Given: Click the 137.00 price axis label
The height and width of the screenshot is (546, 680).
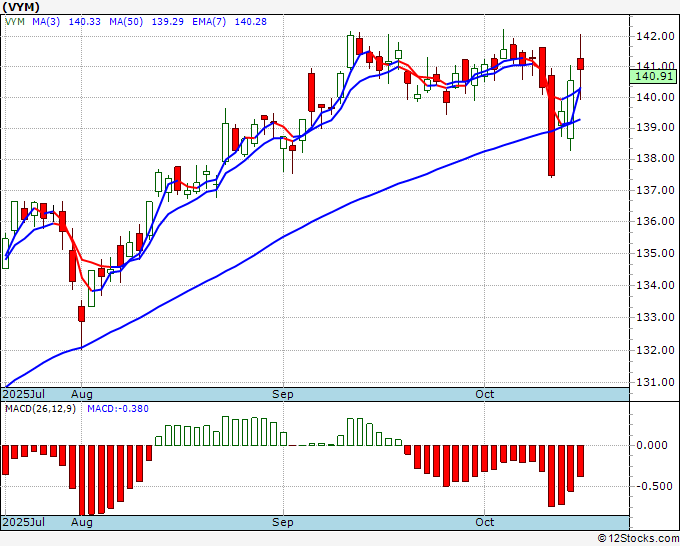Looking at the screenshot, I should click(655, 190).
